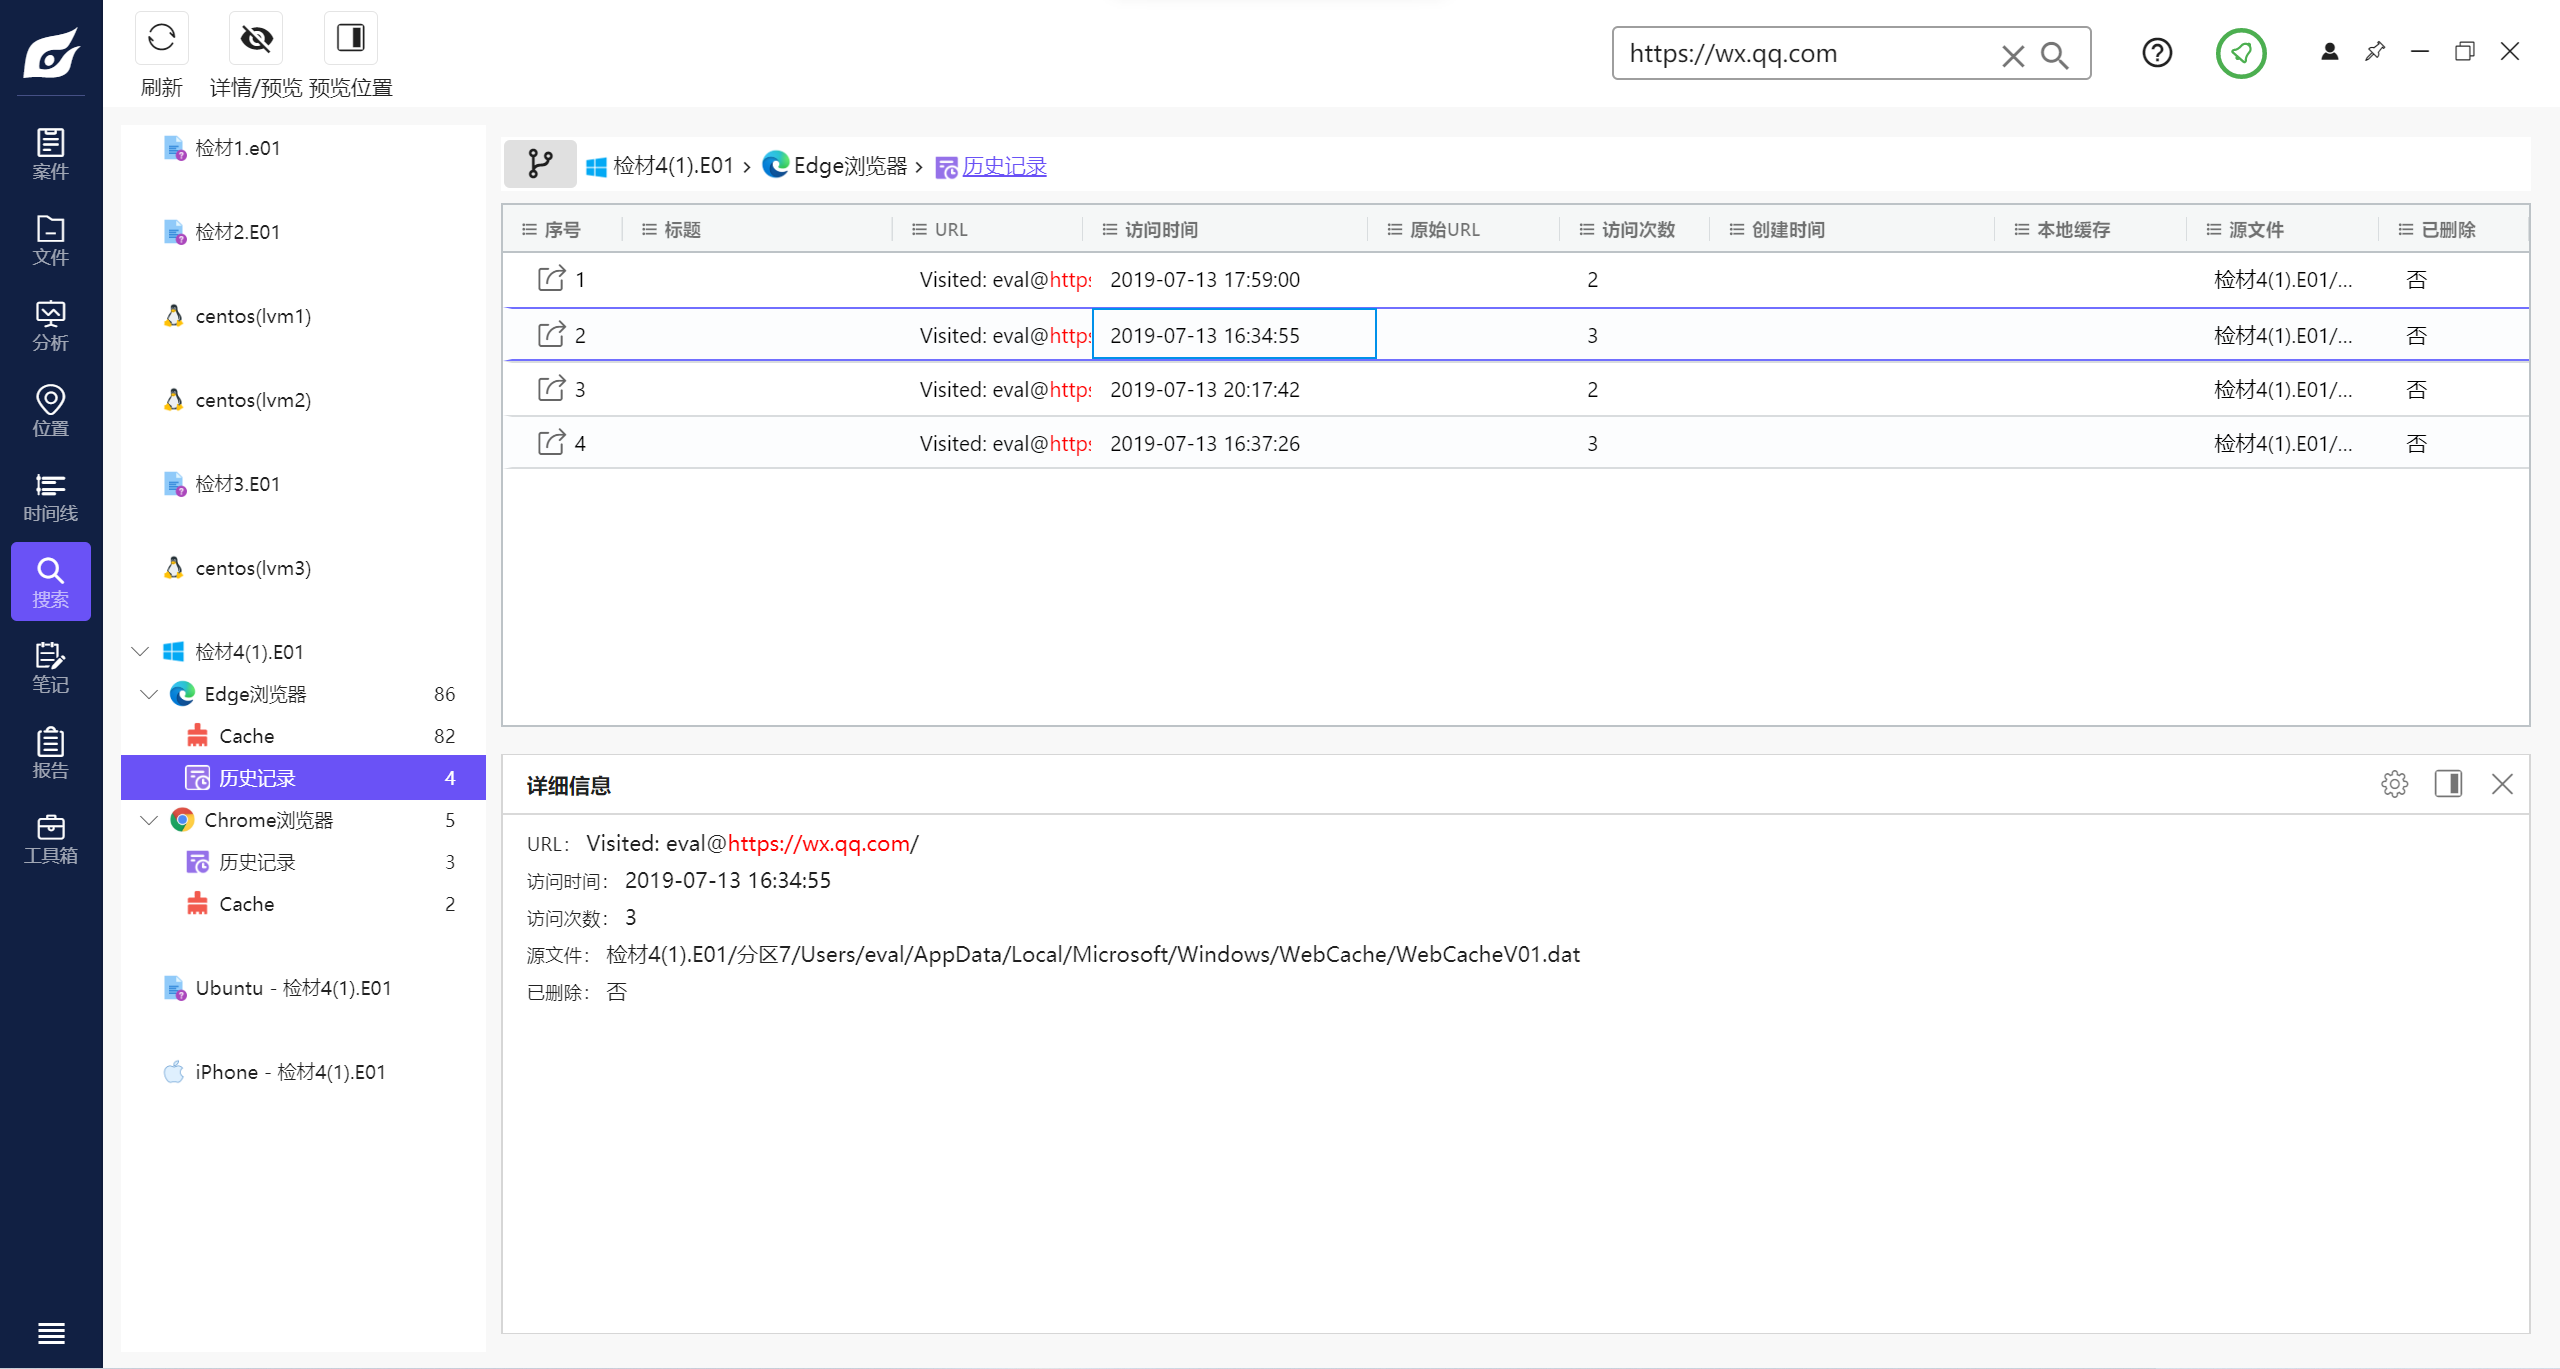
Task: Open the 工具箱 sidebar section
Action: pos(50,839)
